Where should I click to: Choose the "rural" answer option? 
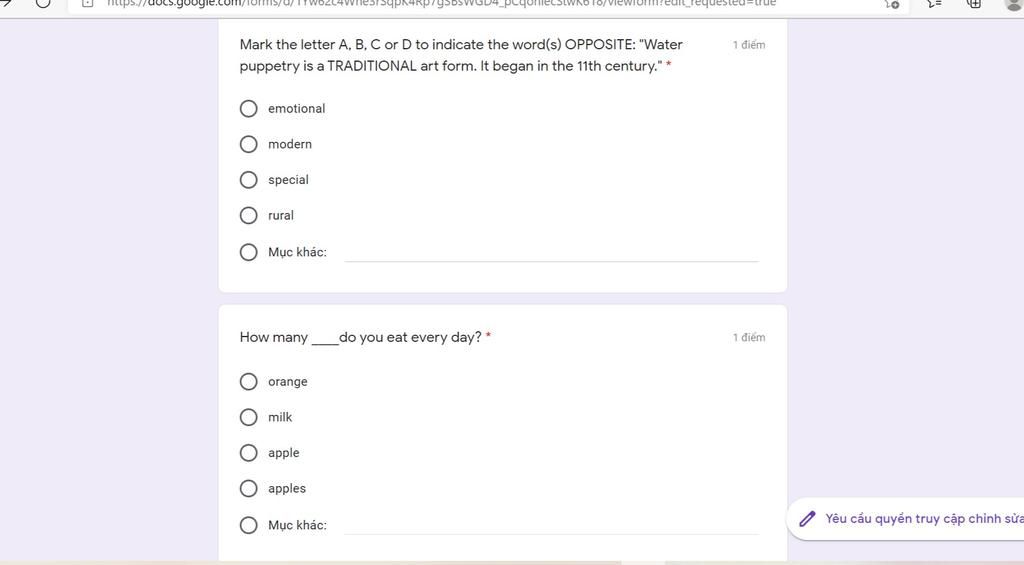249,215
